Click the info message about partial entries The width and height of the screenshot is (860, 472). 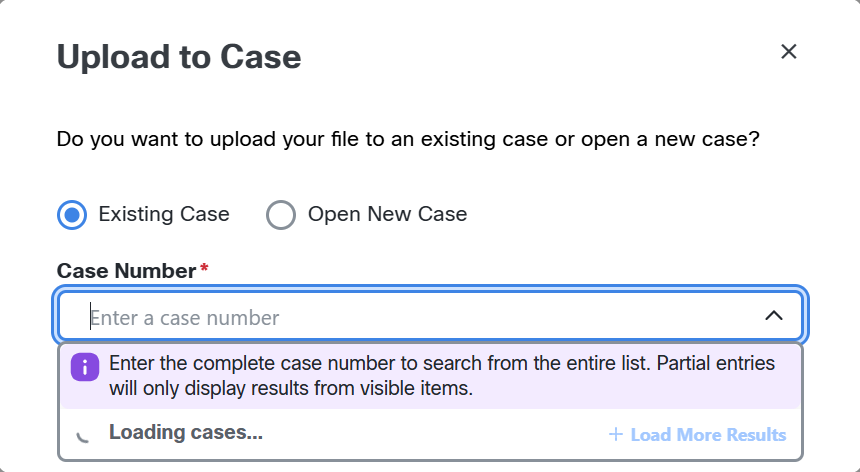tap(442, 376)
